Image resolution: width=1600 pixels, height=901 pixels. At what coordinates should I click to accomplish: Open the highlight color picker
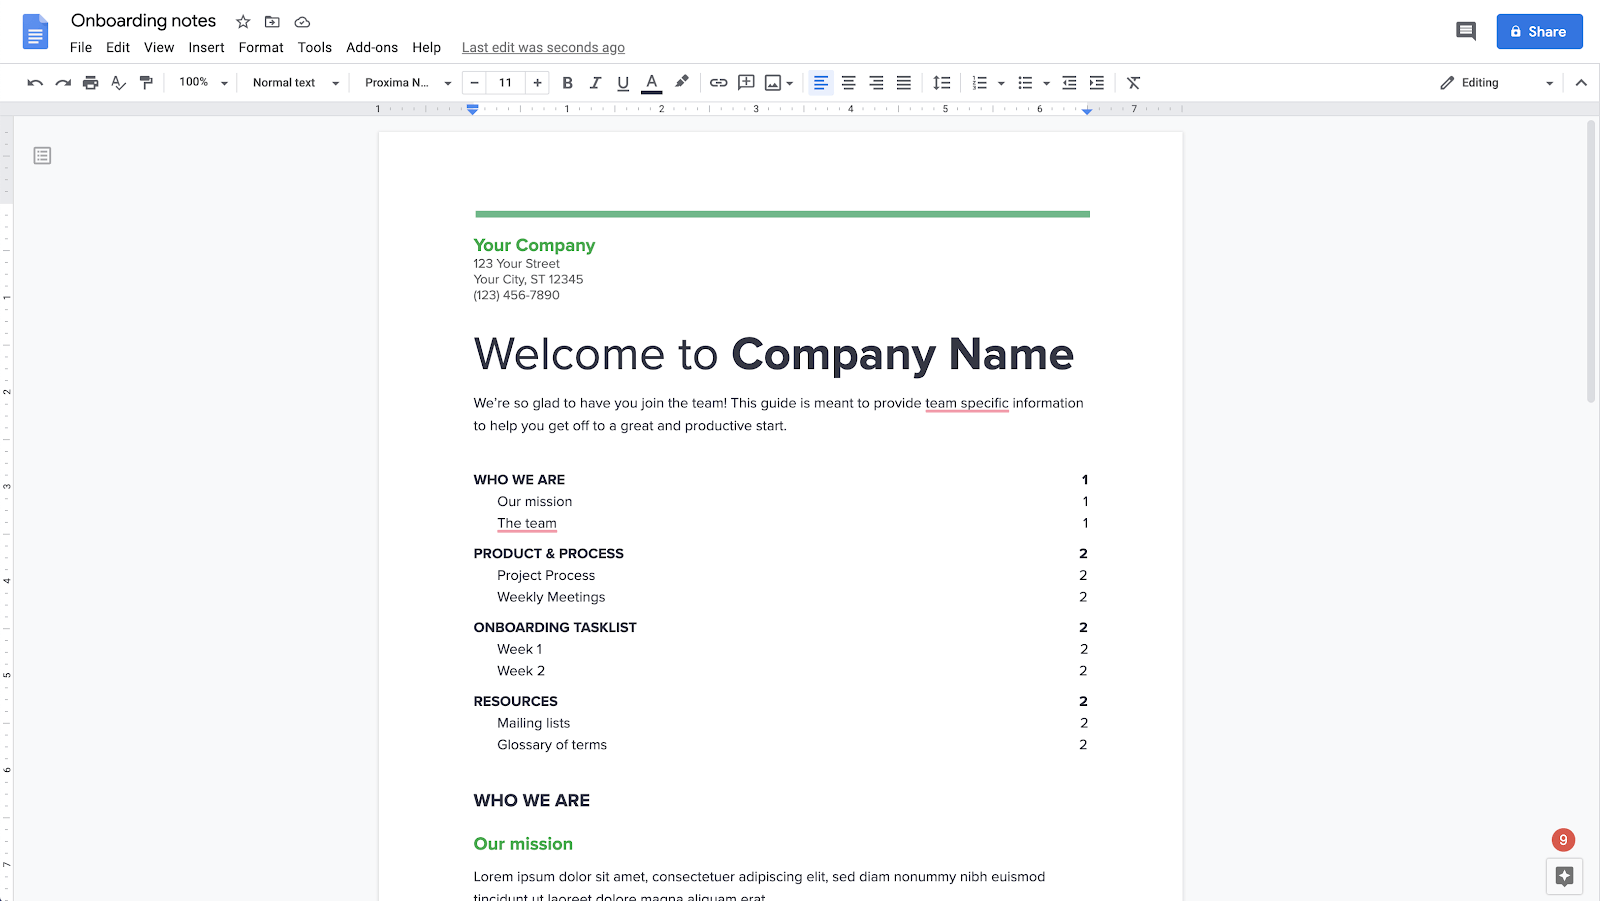point(681,83)
